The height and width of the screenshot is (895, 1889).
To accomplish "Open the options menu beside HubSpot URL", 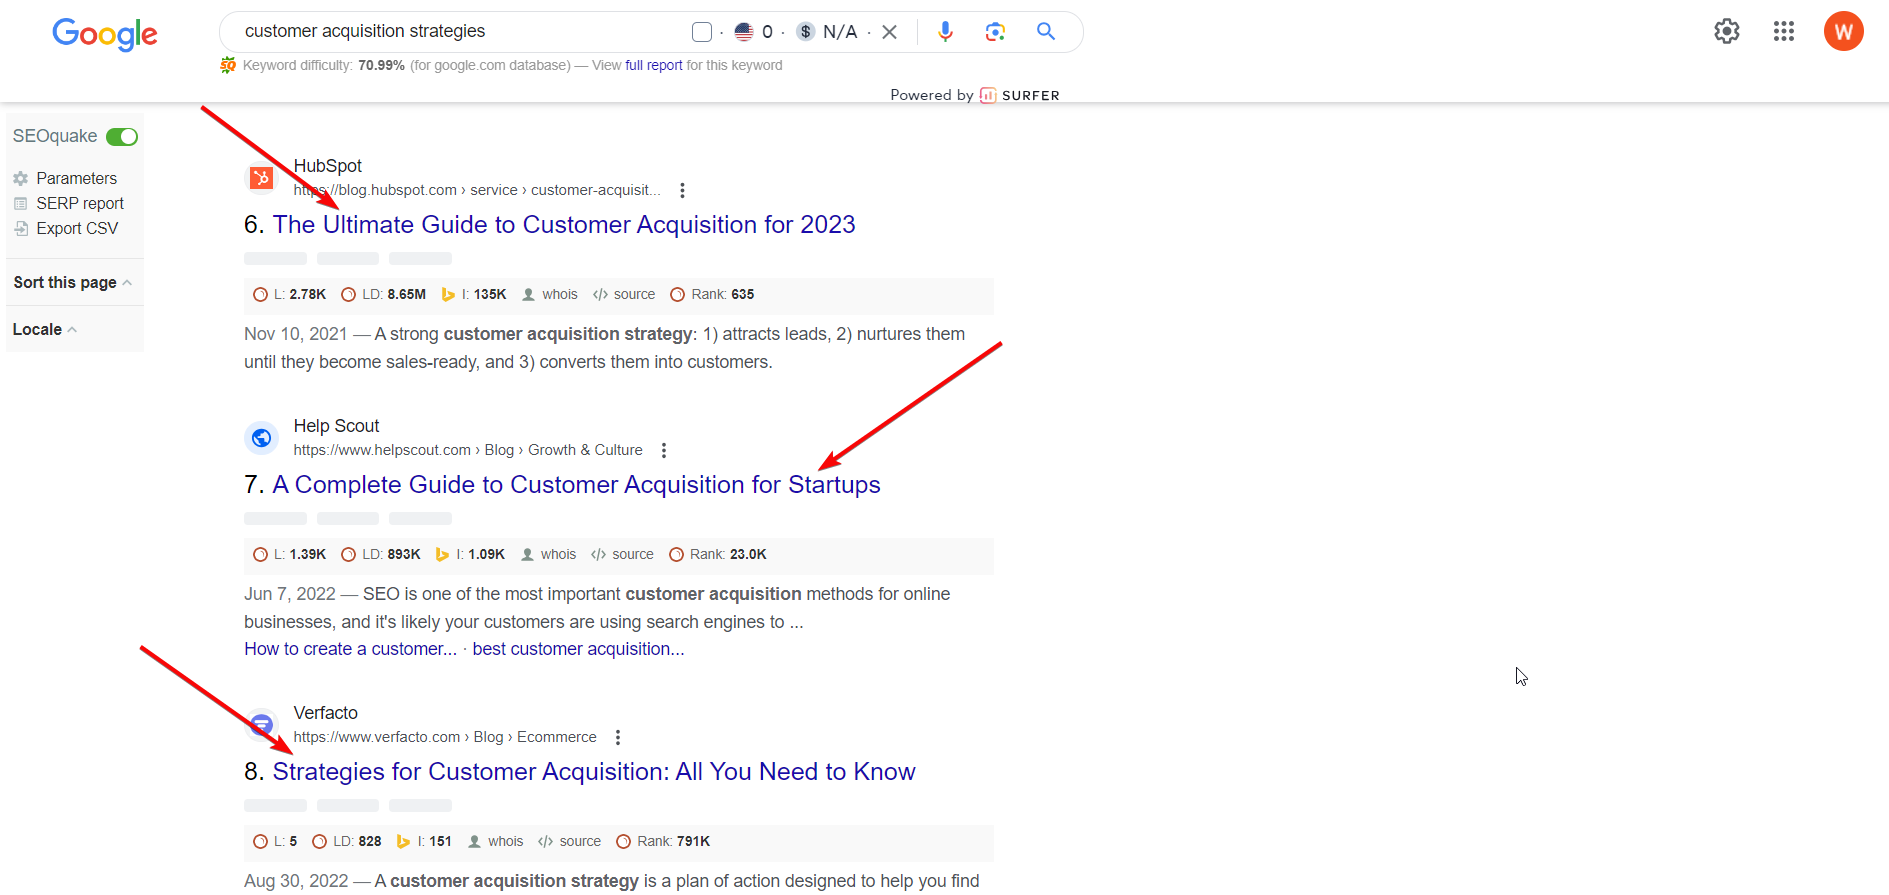I will pos(682,190).
